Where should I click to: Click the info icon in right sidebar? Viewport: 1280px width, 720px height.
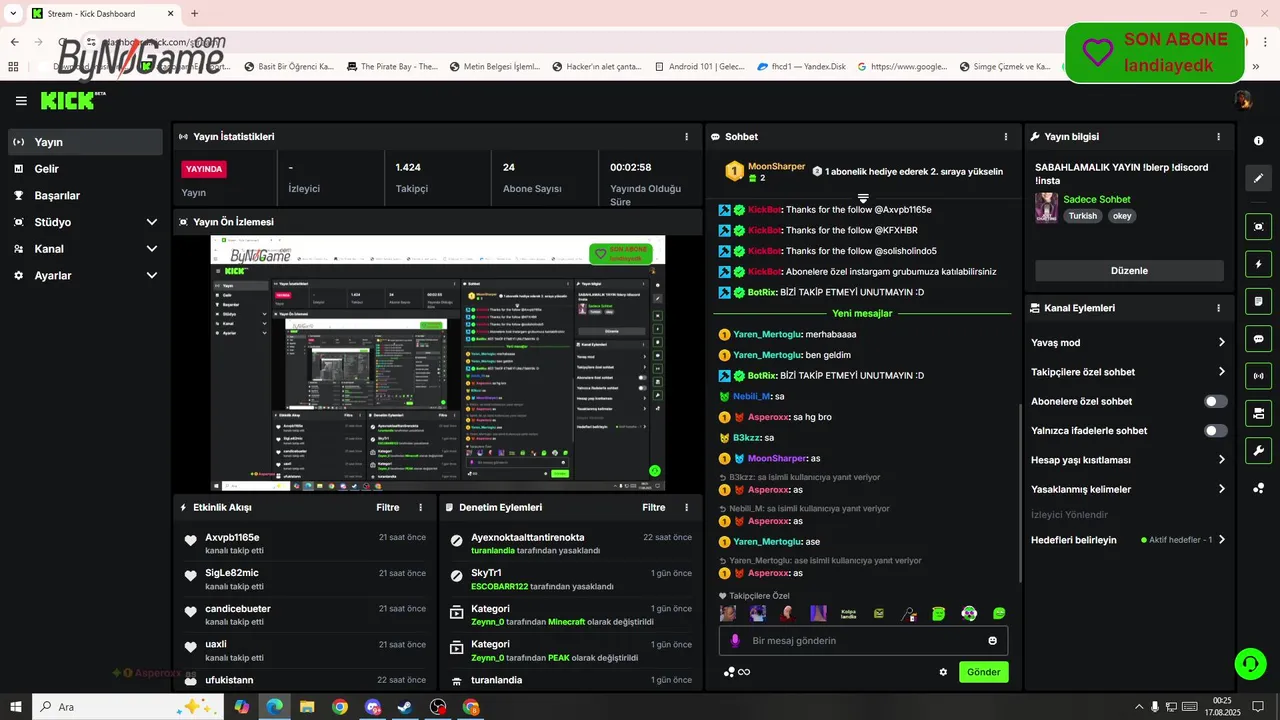[1259, 141]
